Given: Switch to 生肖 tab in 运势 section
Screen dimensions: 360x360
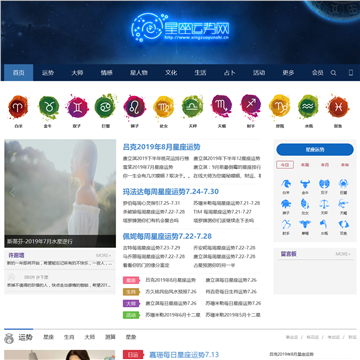Looking at the screenshot, I should tap(69, 337).
